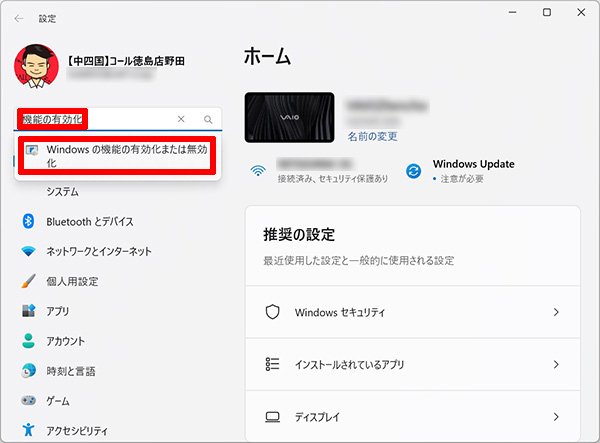Click the アプリ sidebar icon

[x=28, y=311]
